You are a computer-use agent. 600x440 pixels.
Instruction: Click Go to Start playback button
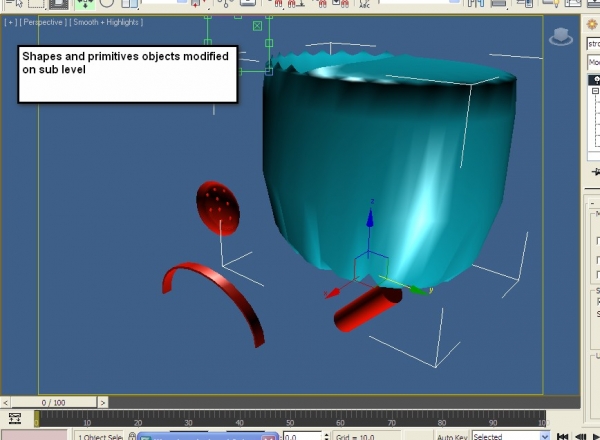(562, 436)
